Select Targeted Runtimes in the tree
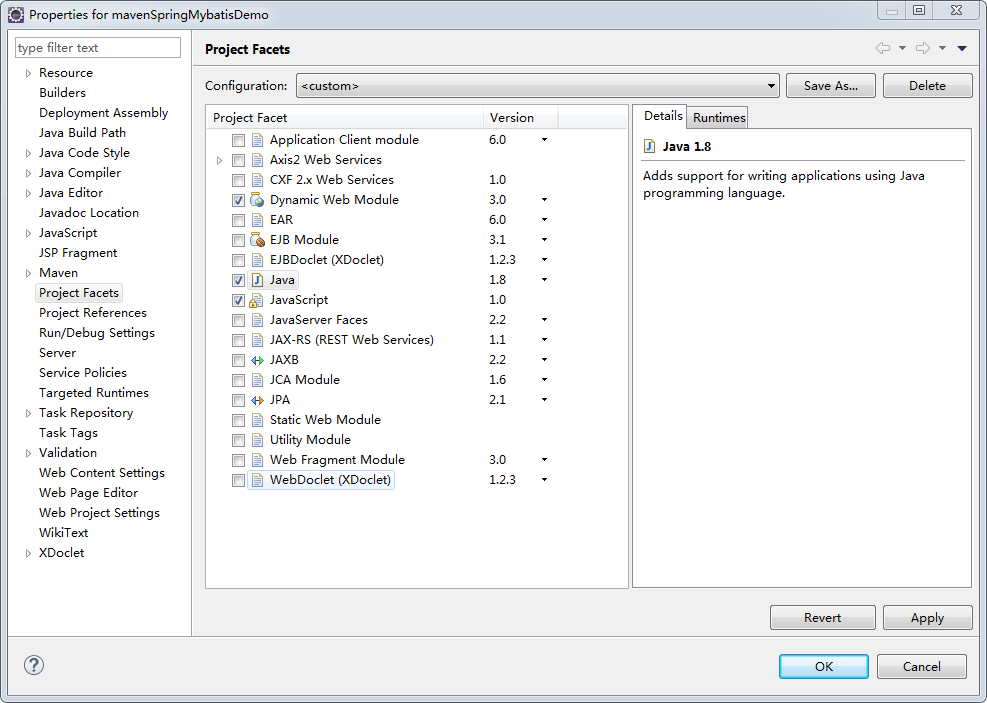 (94, 393)
